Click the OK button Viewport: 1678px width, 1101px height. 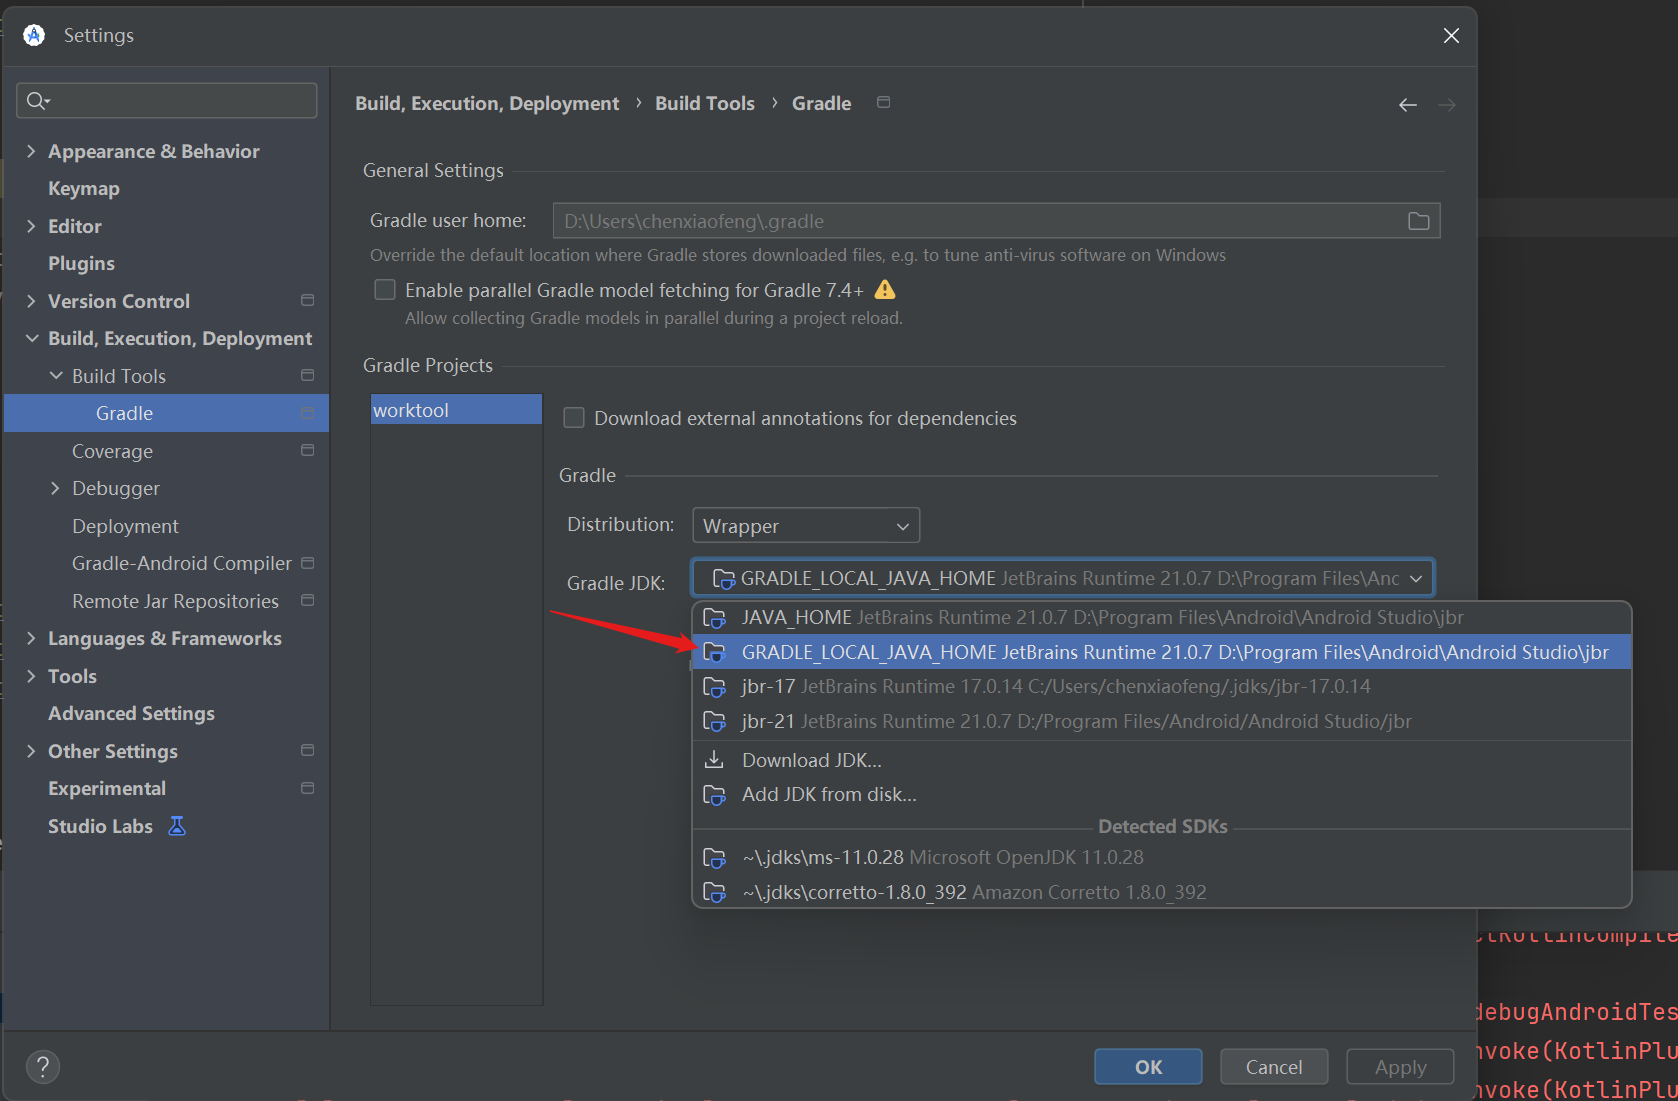pyautogui.click(x=1148, y=1067)
